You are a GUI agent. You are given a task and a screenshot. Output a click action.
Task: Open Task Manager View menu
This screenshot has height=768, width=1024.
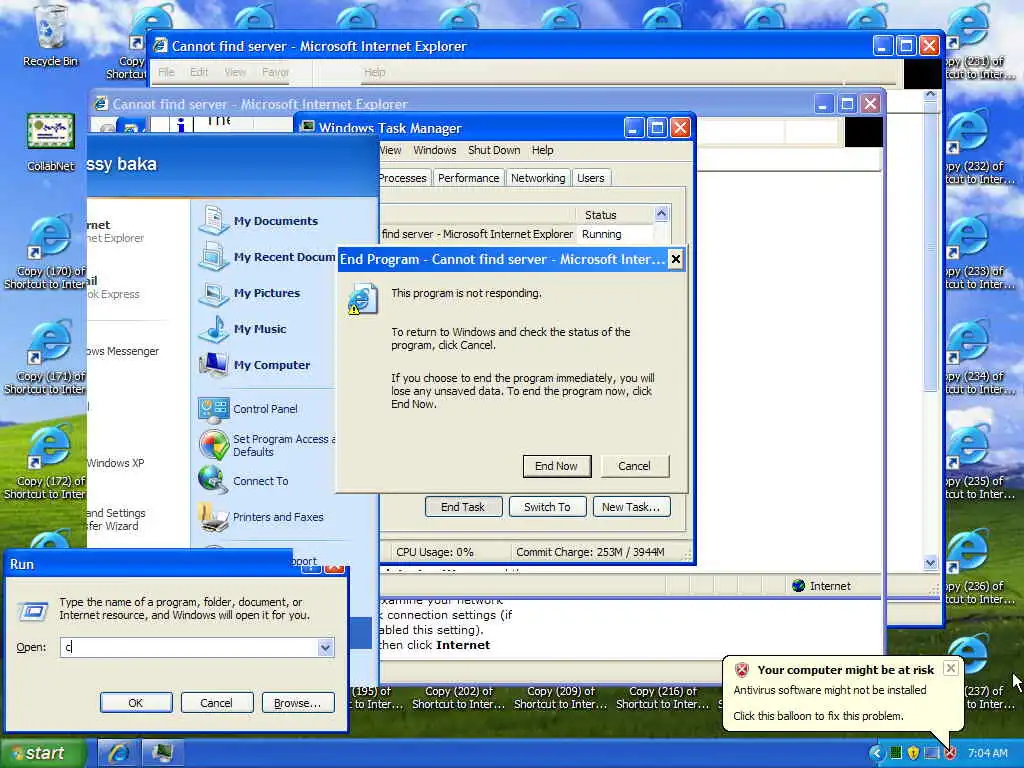coord(391,150)
